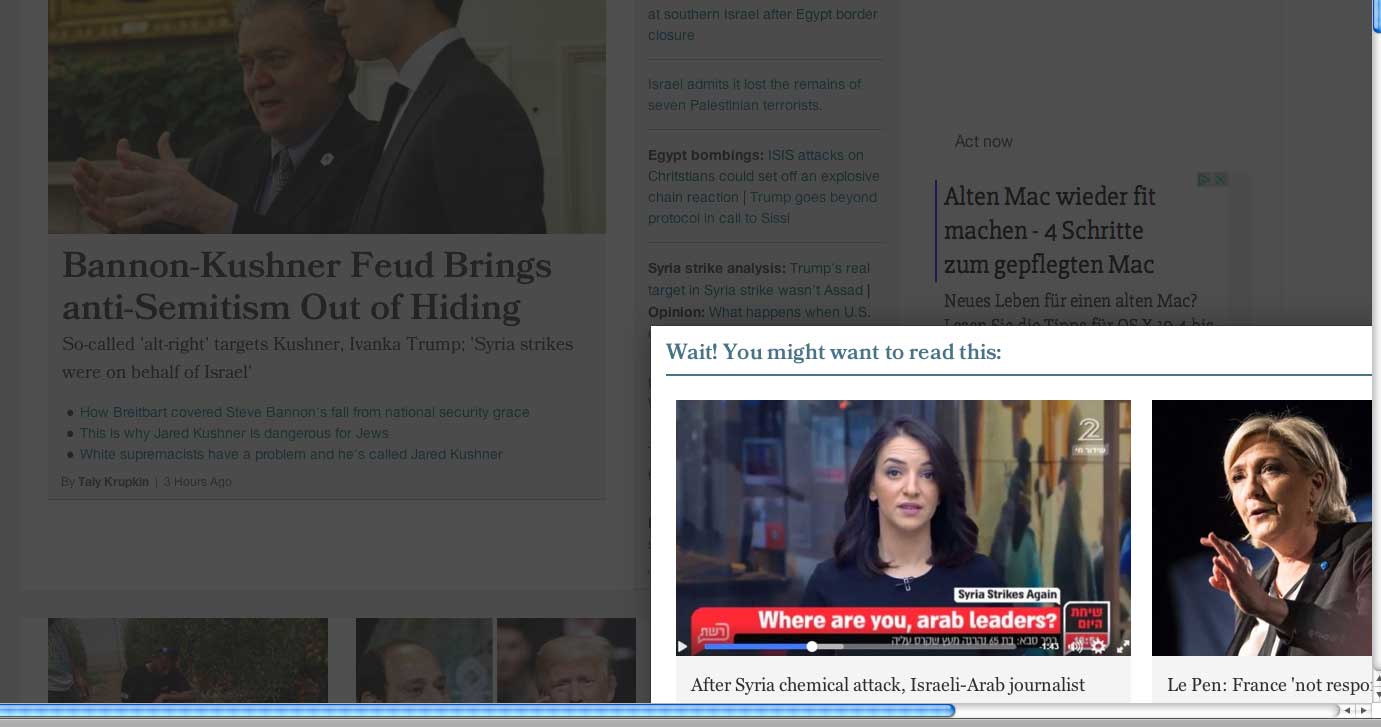Expand the video to fullscreen

click(x=1122, y=646)
